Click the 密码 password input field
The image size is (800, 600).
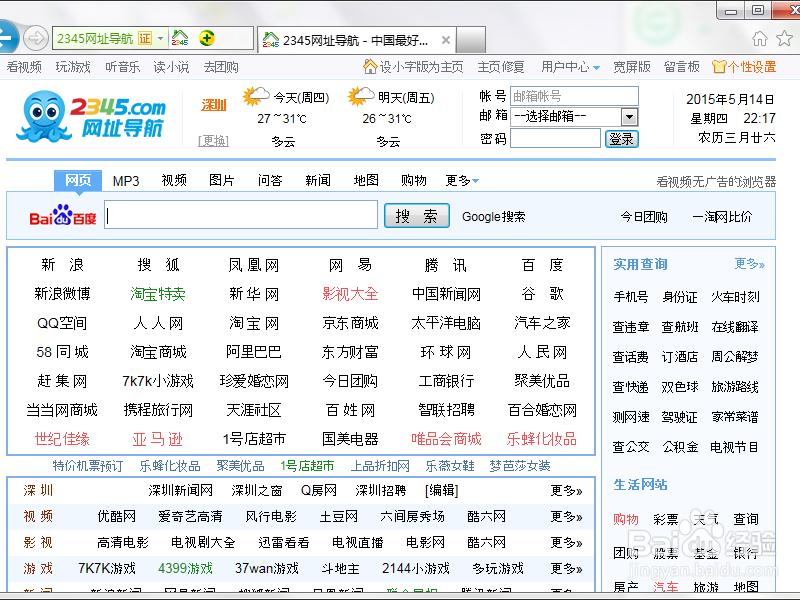click(555, 138)
